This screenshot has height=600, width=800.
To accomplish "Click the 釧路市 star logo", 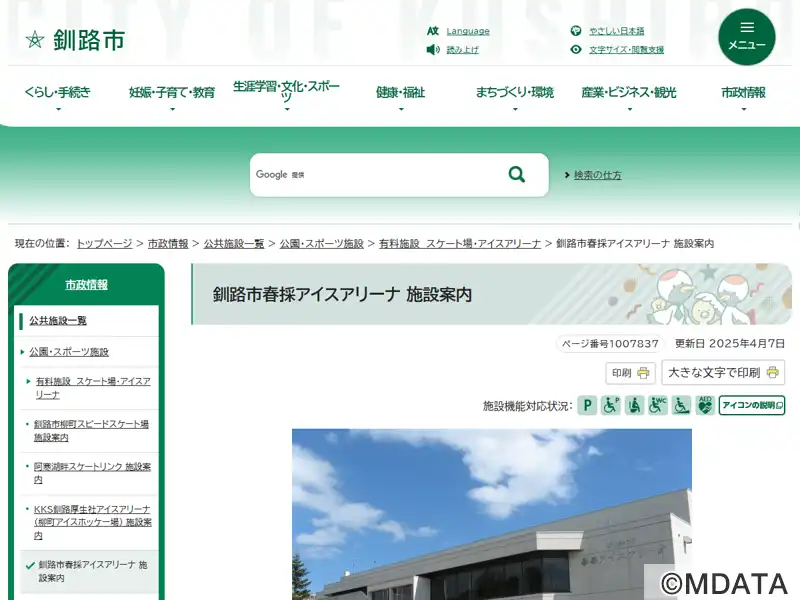I will coord(35,40).
